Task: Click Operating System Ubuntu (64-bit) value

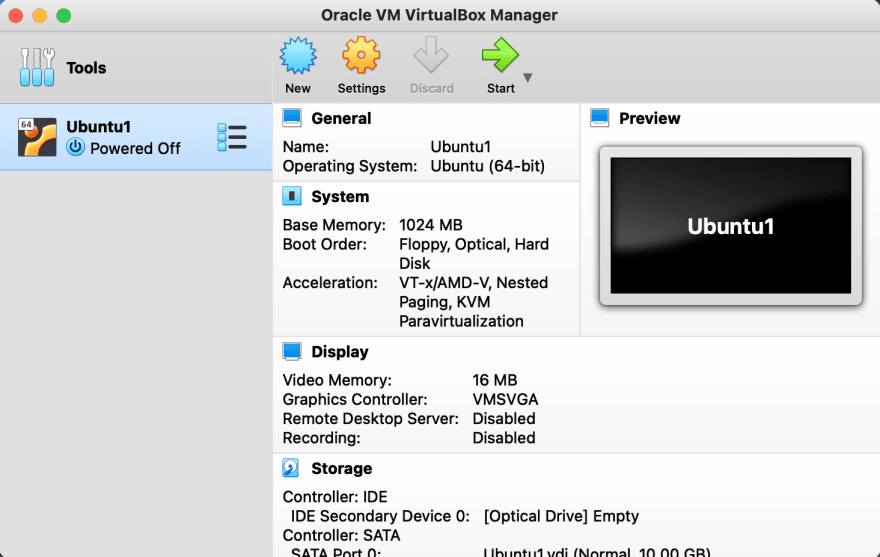Action: coord(487,166)
